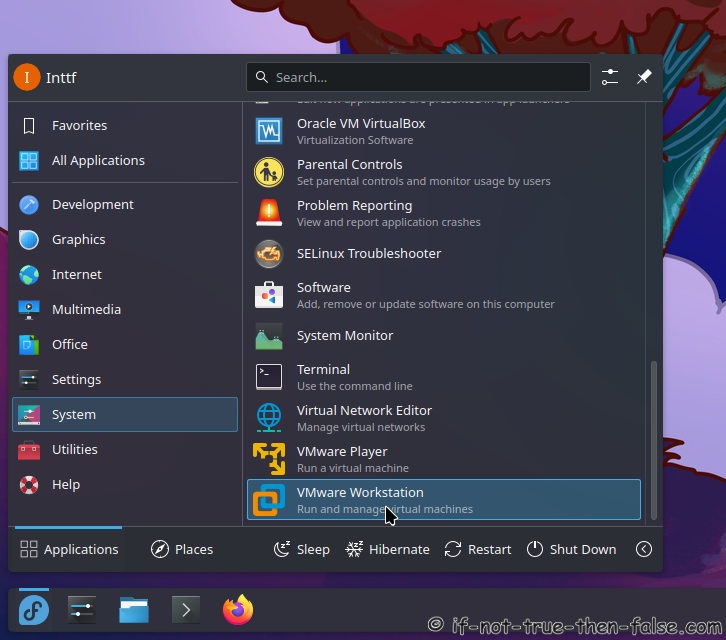Open the Utilities category
The width and height of the screenshot is (726, 640).
click(125, 450)
